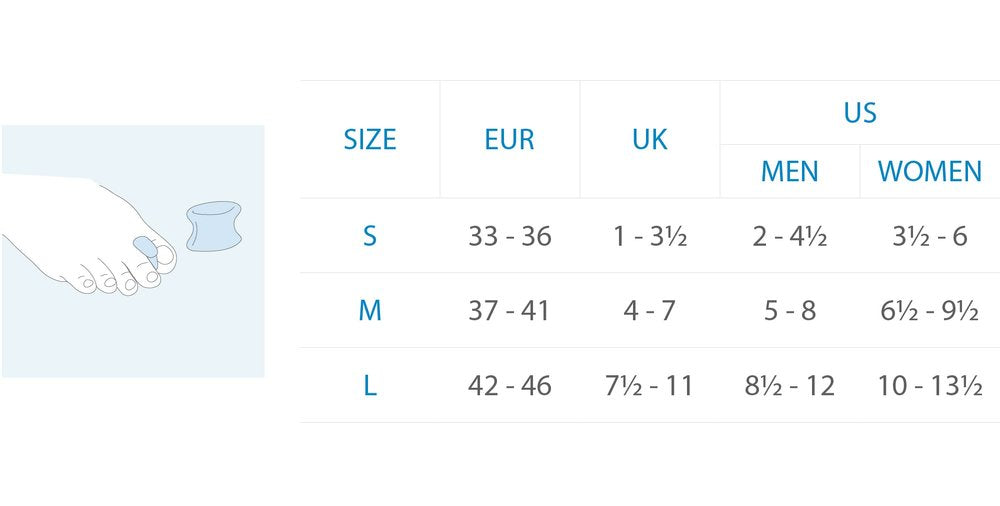Click UK size 4 - 7 cell
1000x506 pixels.
pos(650,311)
